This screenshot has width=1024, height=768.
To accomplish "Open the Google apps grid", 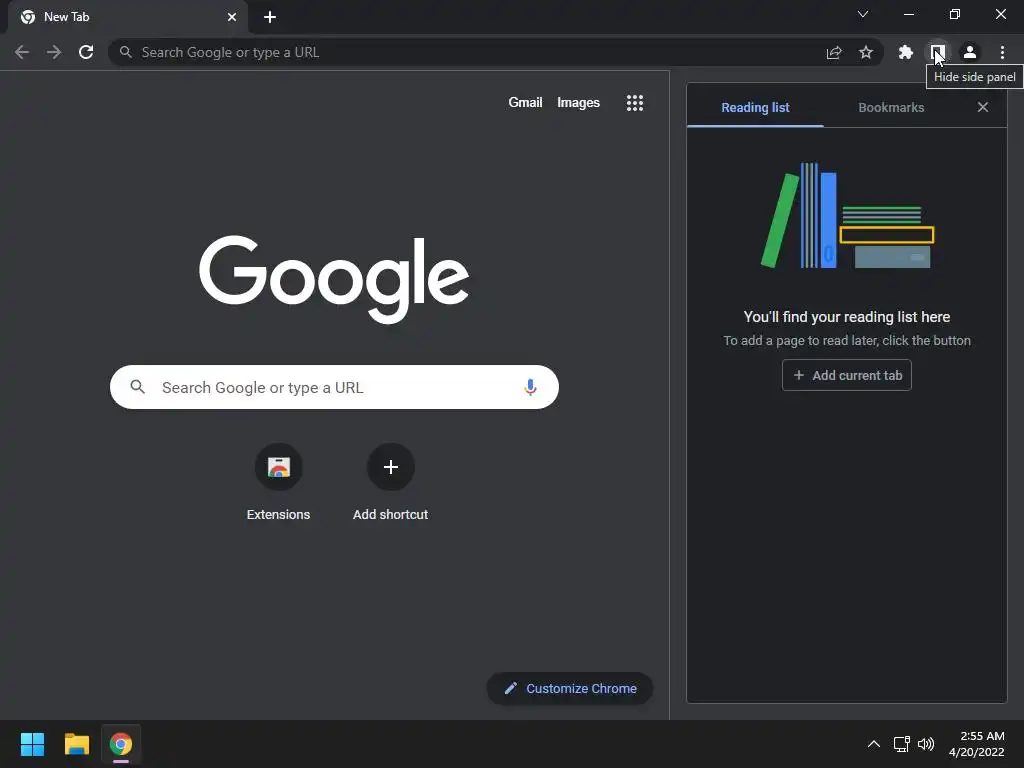I will 635,103.
